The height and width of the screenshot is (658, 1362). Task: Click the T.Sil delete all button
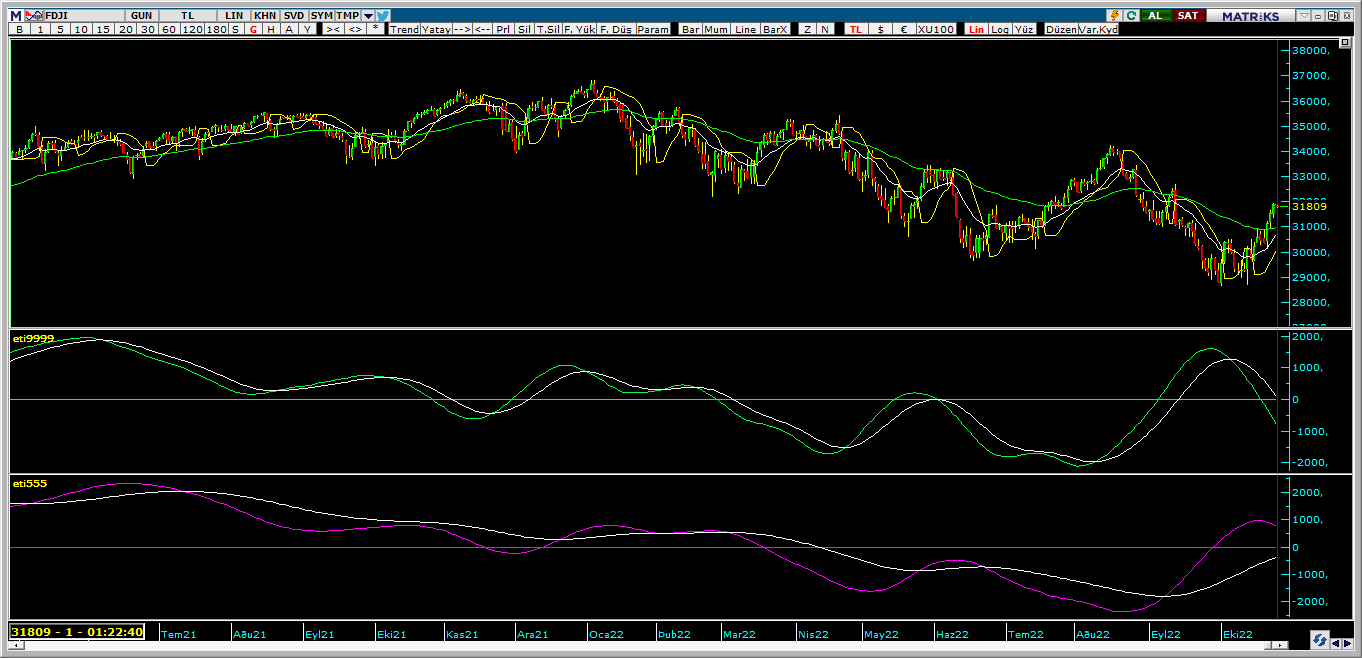click(548, 30)
